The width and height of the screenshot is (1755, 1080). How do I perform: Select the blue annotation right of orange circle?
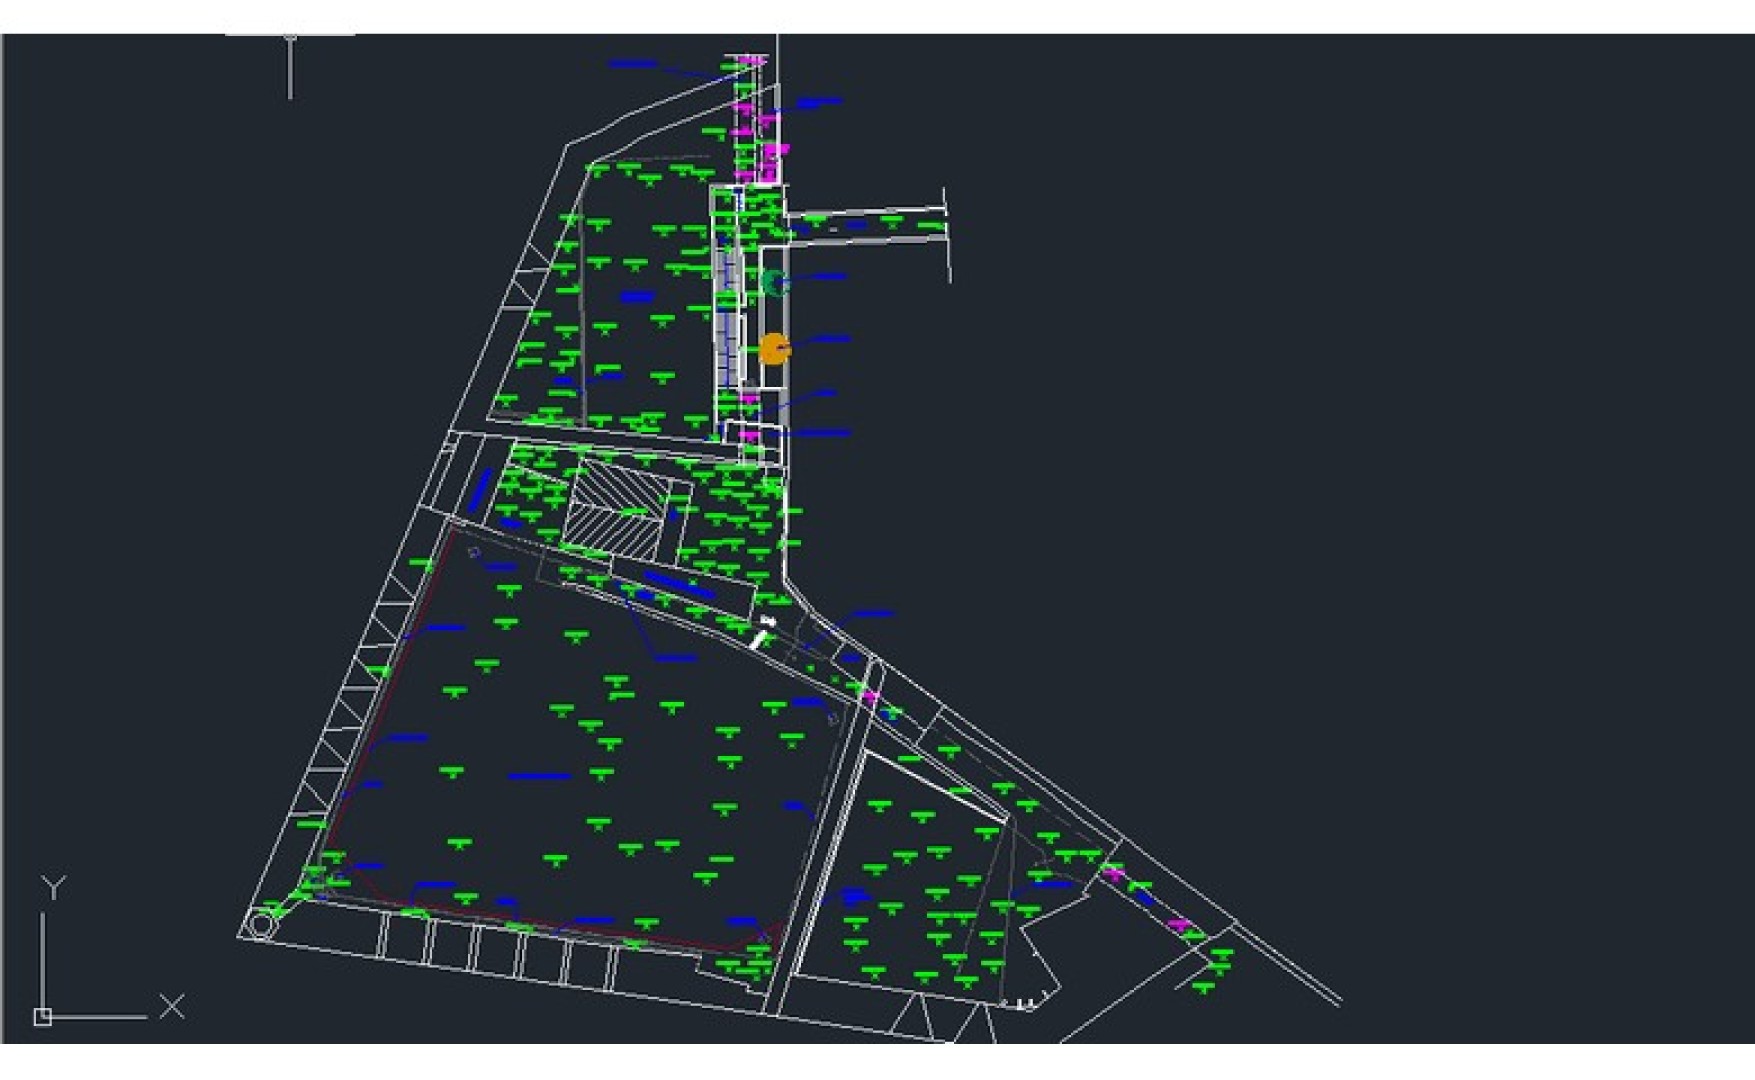coord(830,339)
